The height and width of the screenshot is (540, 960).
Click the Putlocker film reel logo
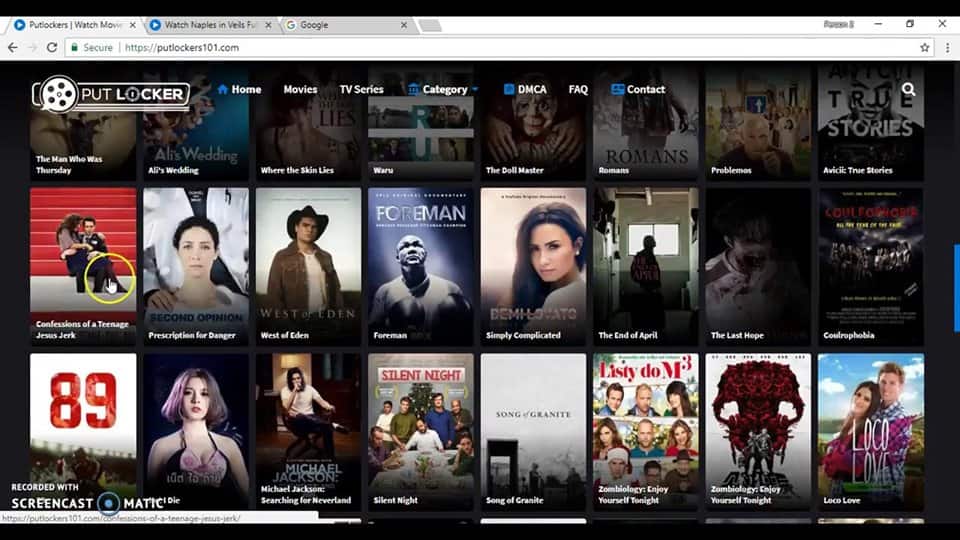click(x=111, y=94)
